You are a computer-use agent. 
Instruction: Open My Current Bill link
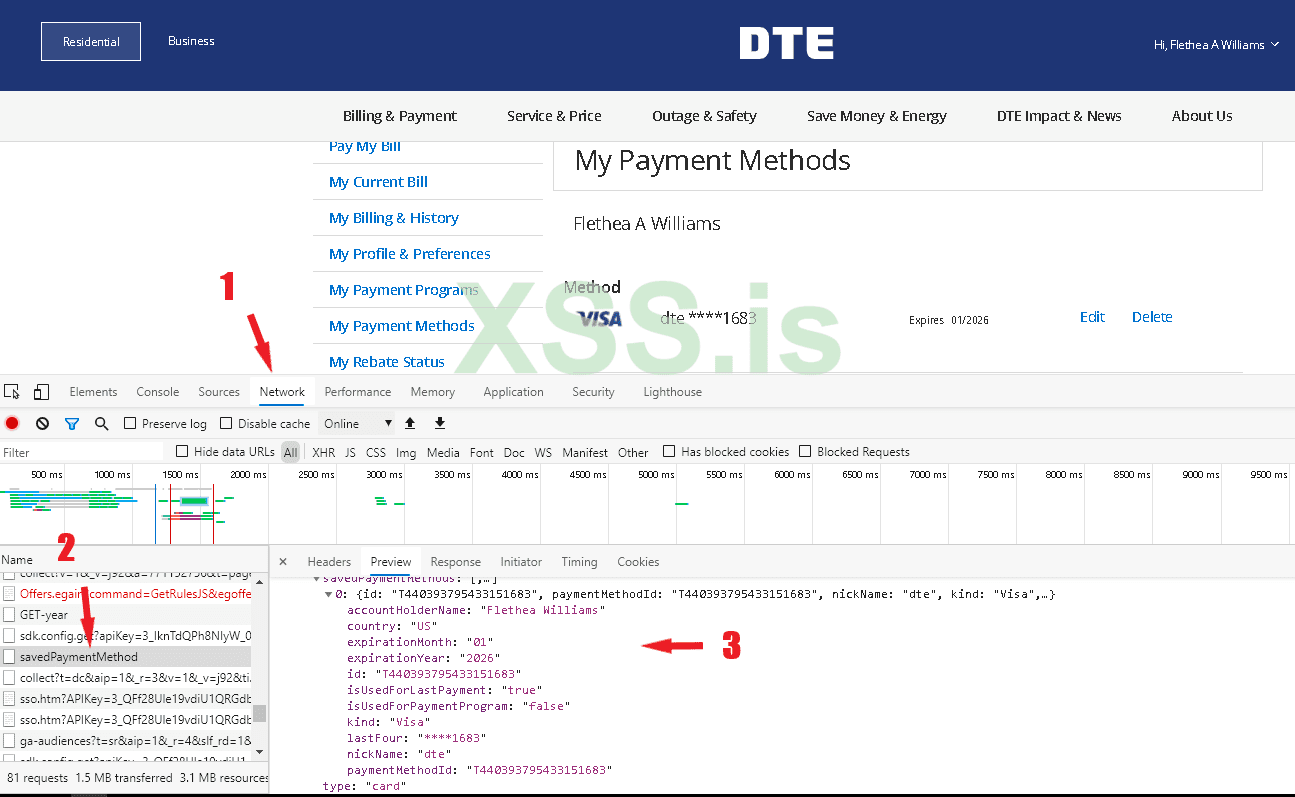(378, 182)
